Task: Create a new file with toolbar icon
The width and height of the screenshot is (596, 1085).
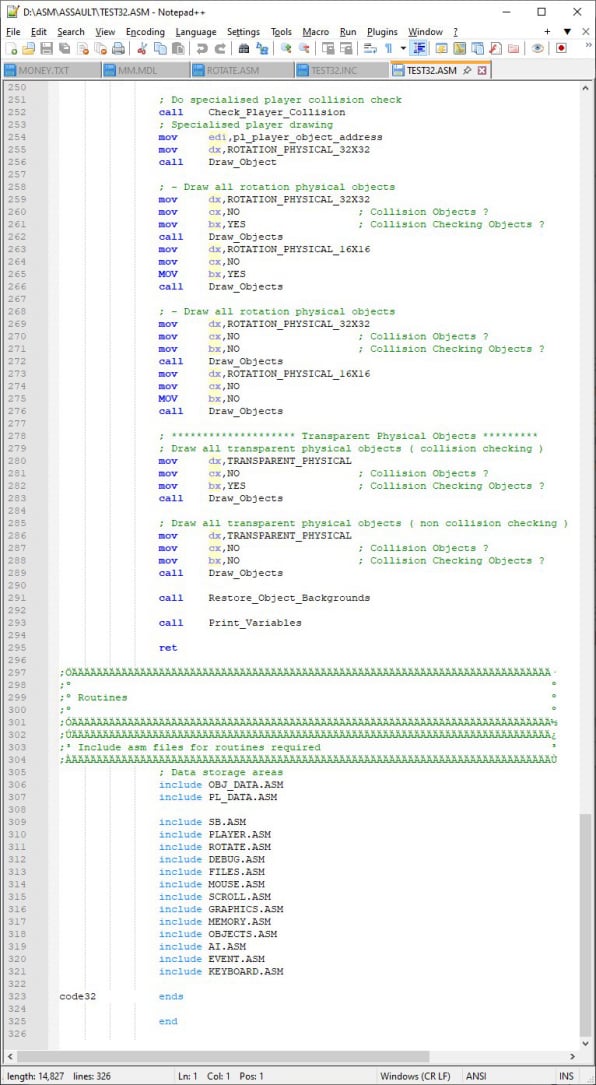Action: (11, 48)
